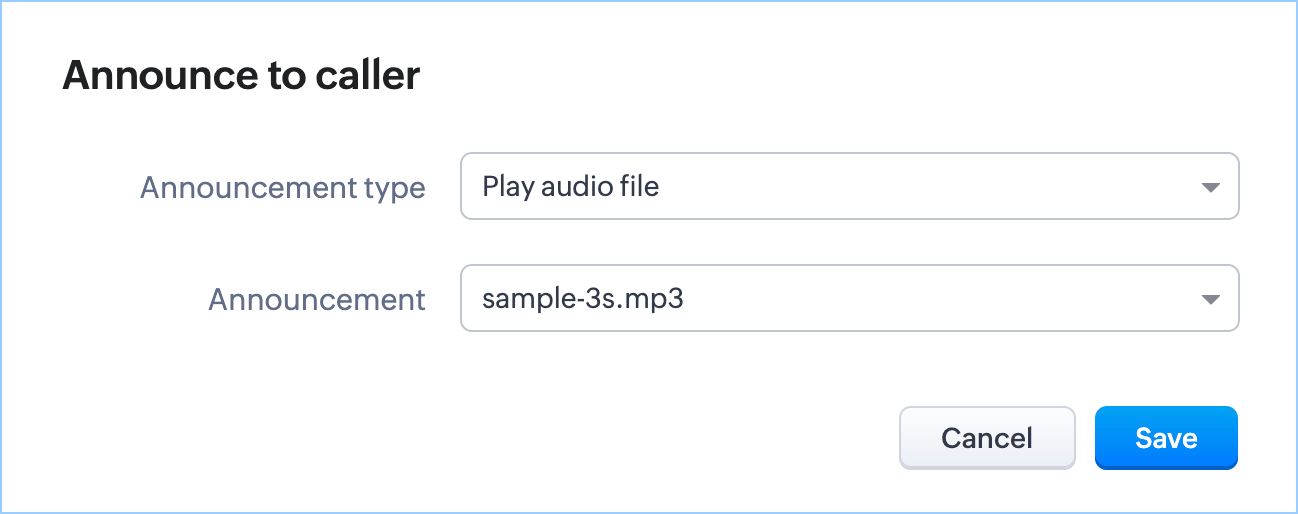The width and height of the screenshot is (1298, 514).
Task: Click the Announcement type dropdown arrow
Action: pyautogui.click(x=1210, y=187)
